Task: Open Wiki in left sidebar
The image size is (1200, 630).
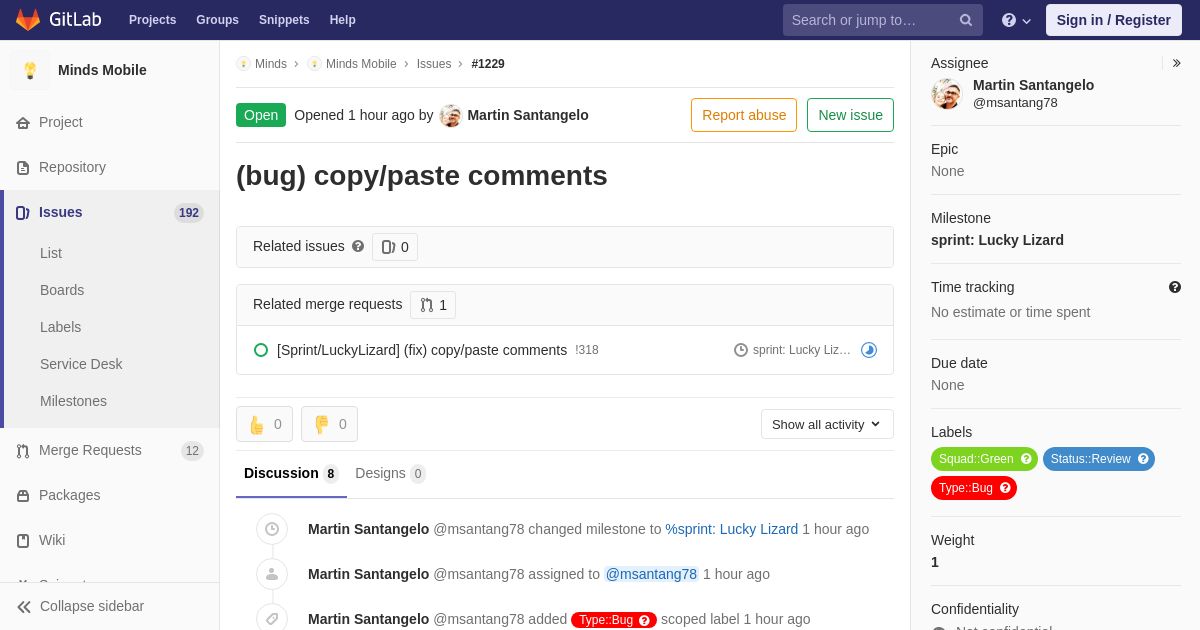Action: (110, 540)
